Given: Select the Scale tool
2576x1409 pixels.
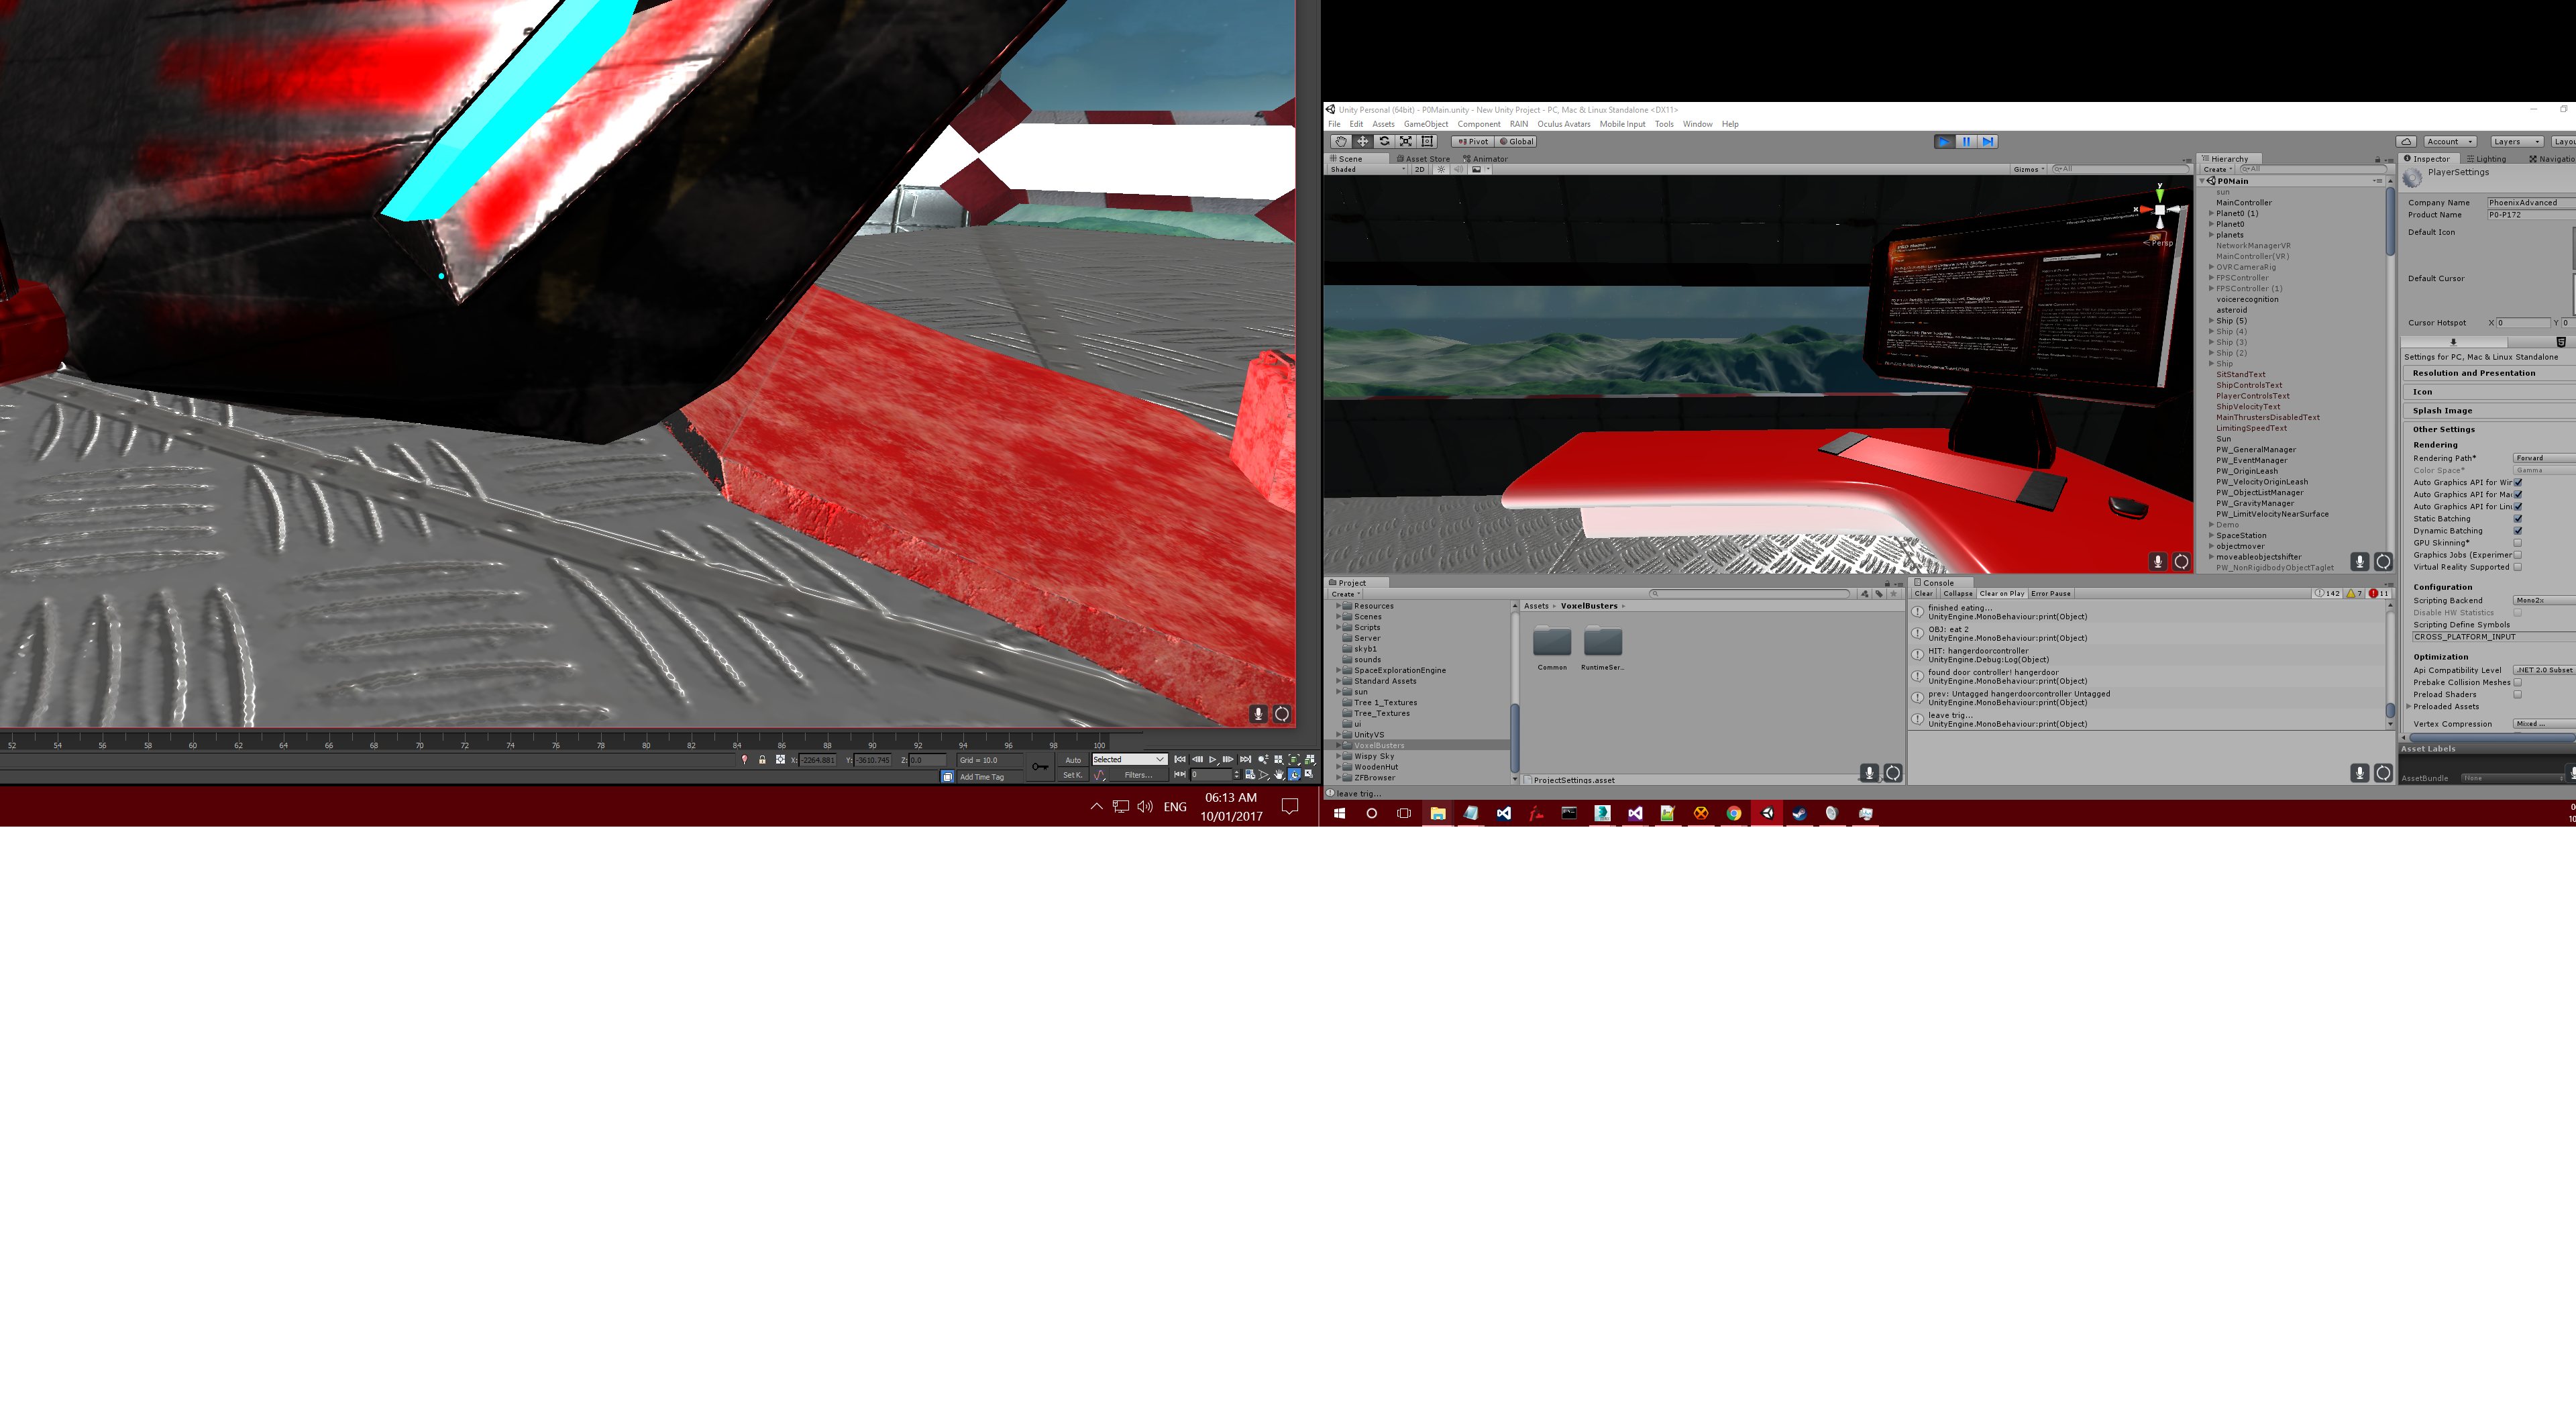Looking at the screenshot, I should [x=1406, y=141].
